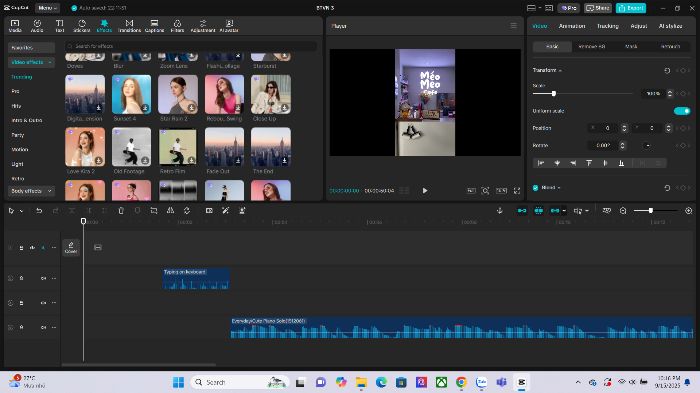Screen dimensions: 700x393
Task: Zoom out the timeline with minus magnifier
Action: point(623,210)
